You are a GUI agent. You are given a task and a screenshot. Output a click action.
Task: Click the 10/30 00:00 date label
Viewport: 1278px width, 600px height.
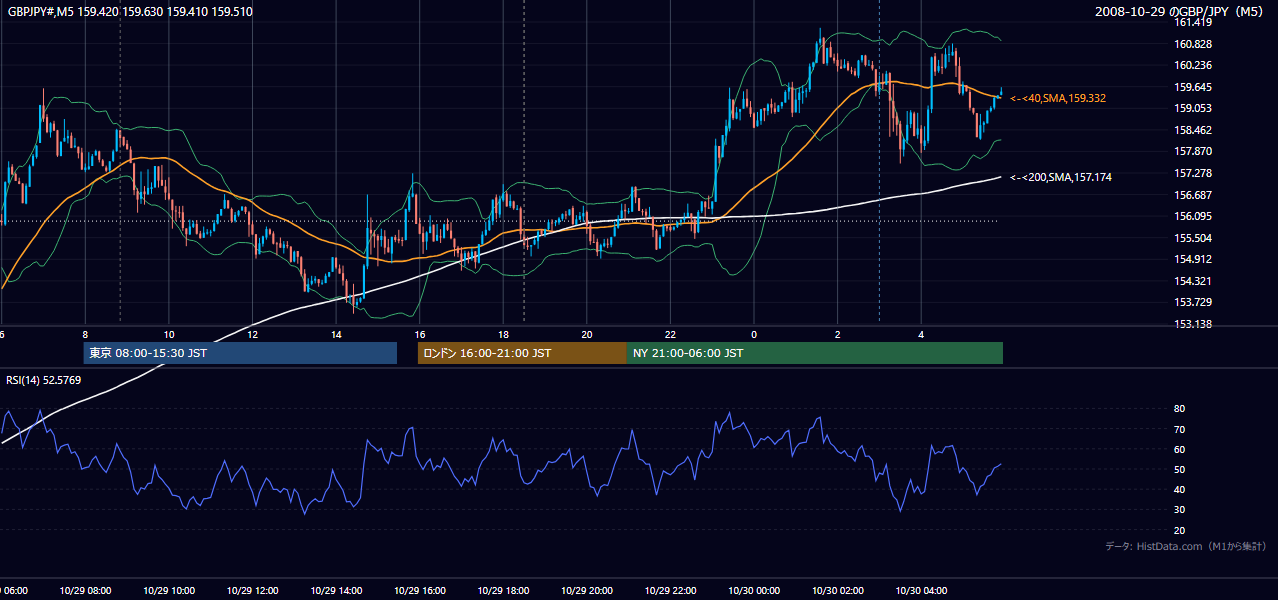[x=754, y=591]
